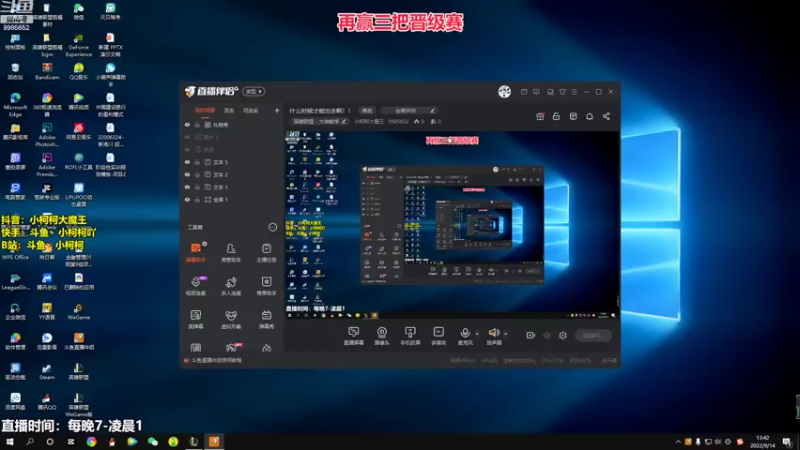Toggle lock on 文本 5 layer

197,162
